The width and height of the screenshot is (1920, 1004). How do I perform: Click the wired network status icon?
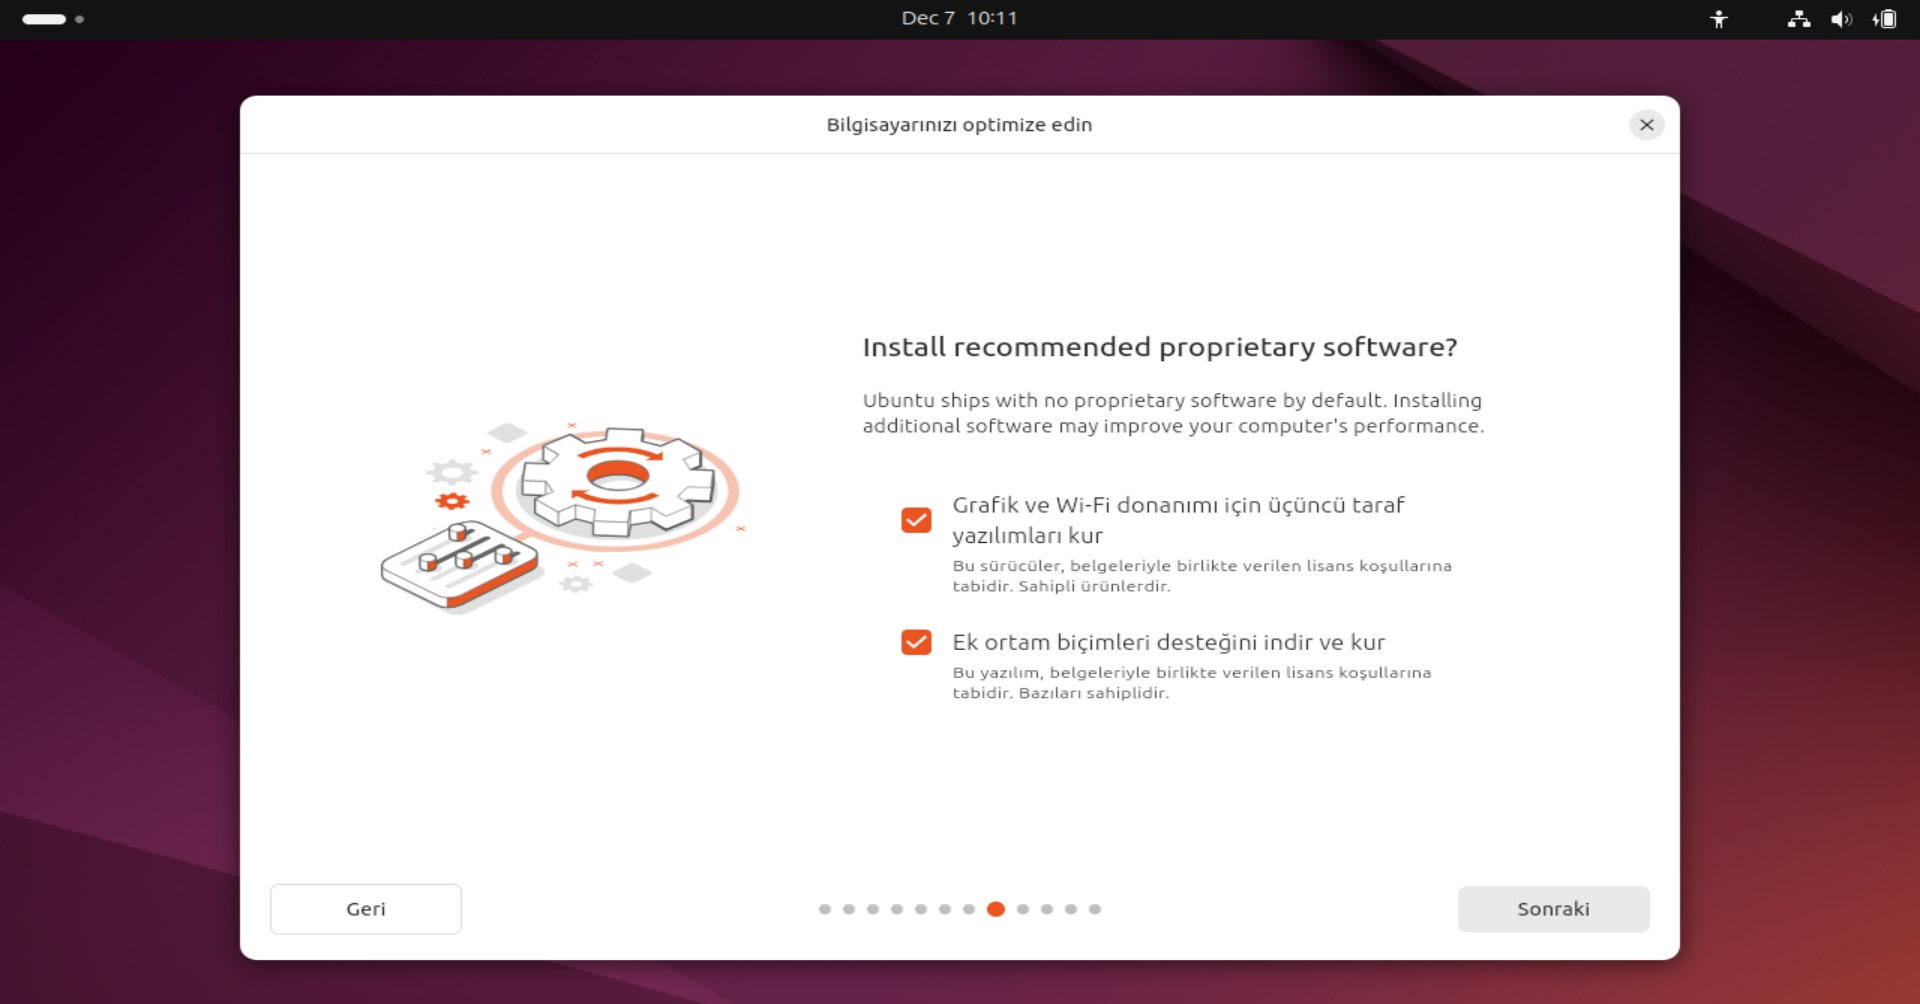(x=1798, y=19)
